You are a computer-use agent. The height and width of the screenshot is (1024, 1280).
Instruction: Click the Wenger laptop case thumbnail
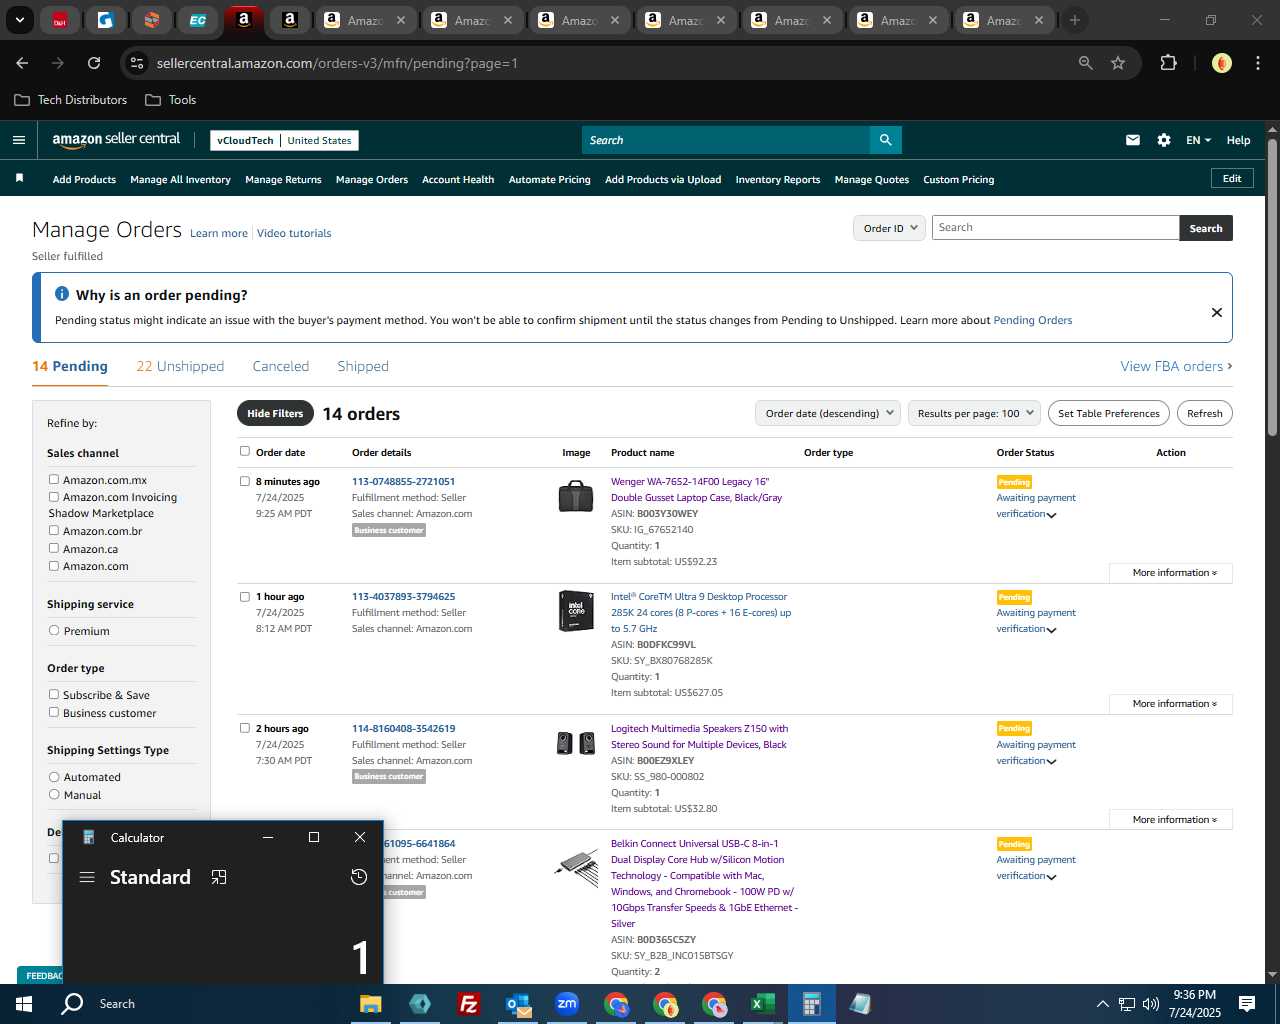(576, 497)
